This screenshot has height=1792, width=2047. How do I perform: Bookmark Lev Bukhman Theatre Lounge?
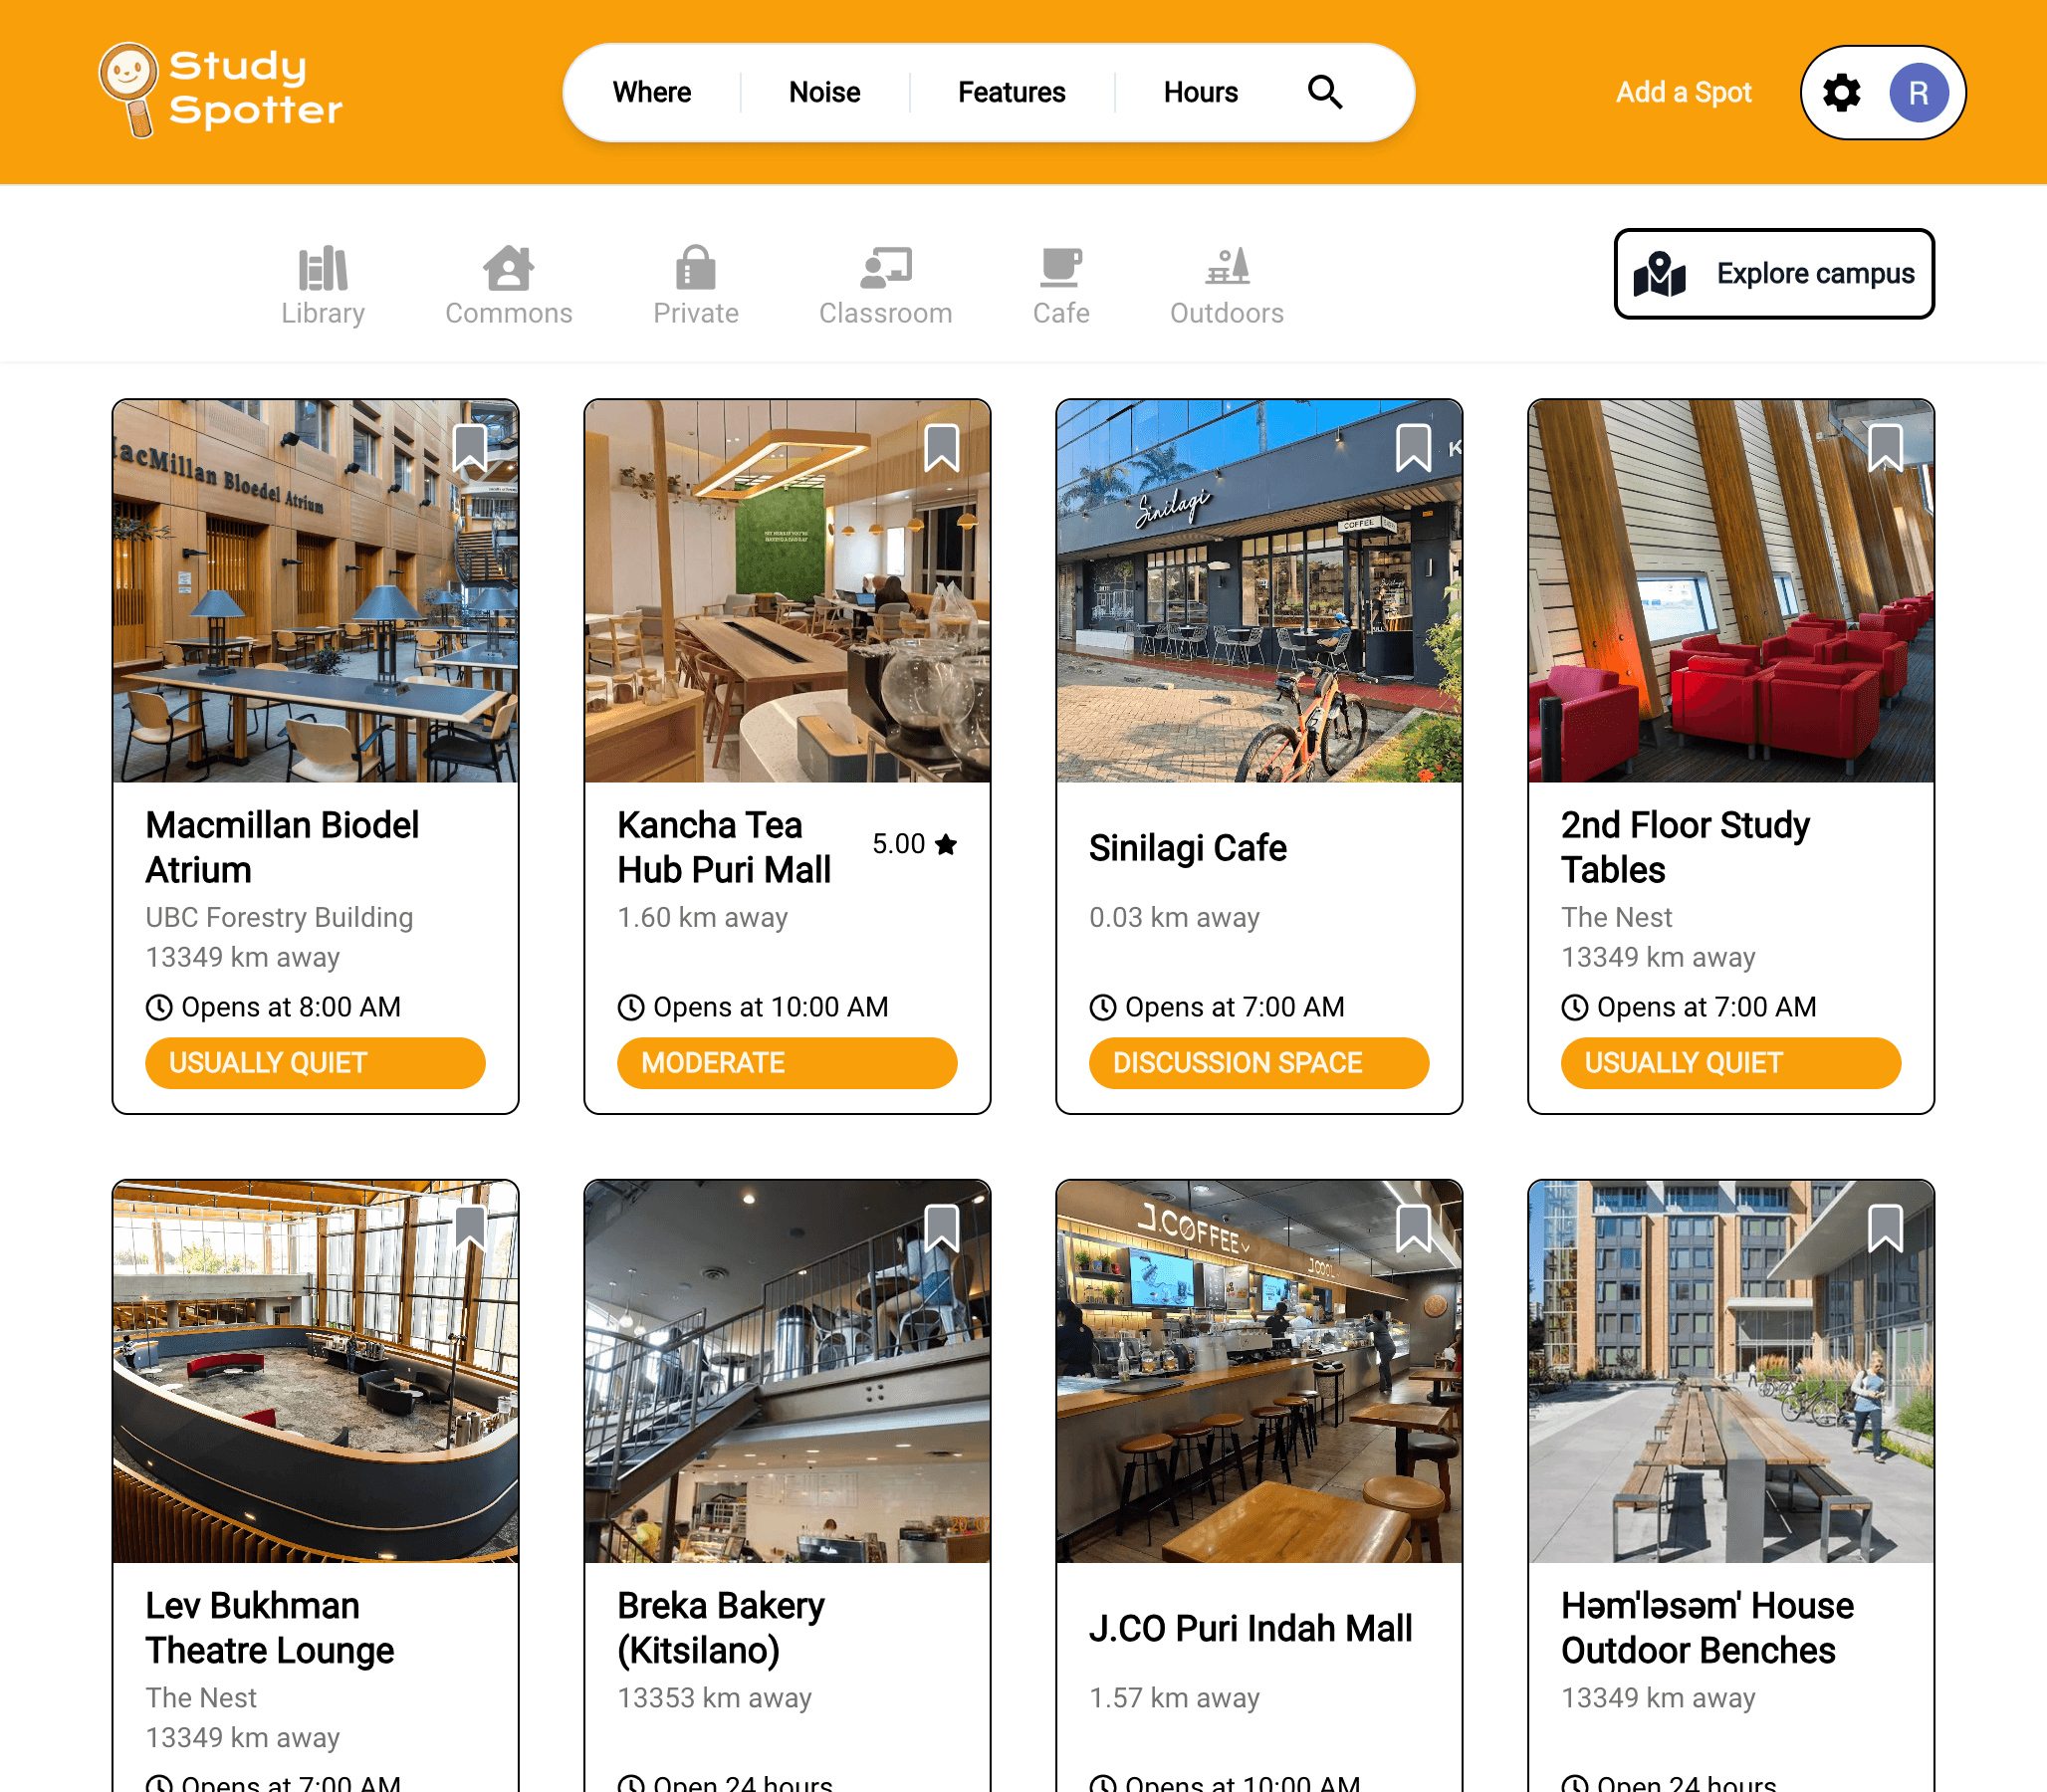coord(470,1228)
